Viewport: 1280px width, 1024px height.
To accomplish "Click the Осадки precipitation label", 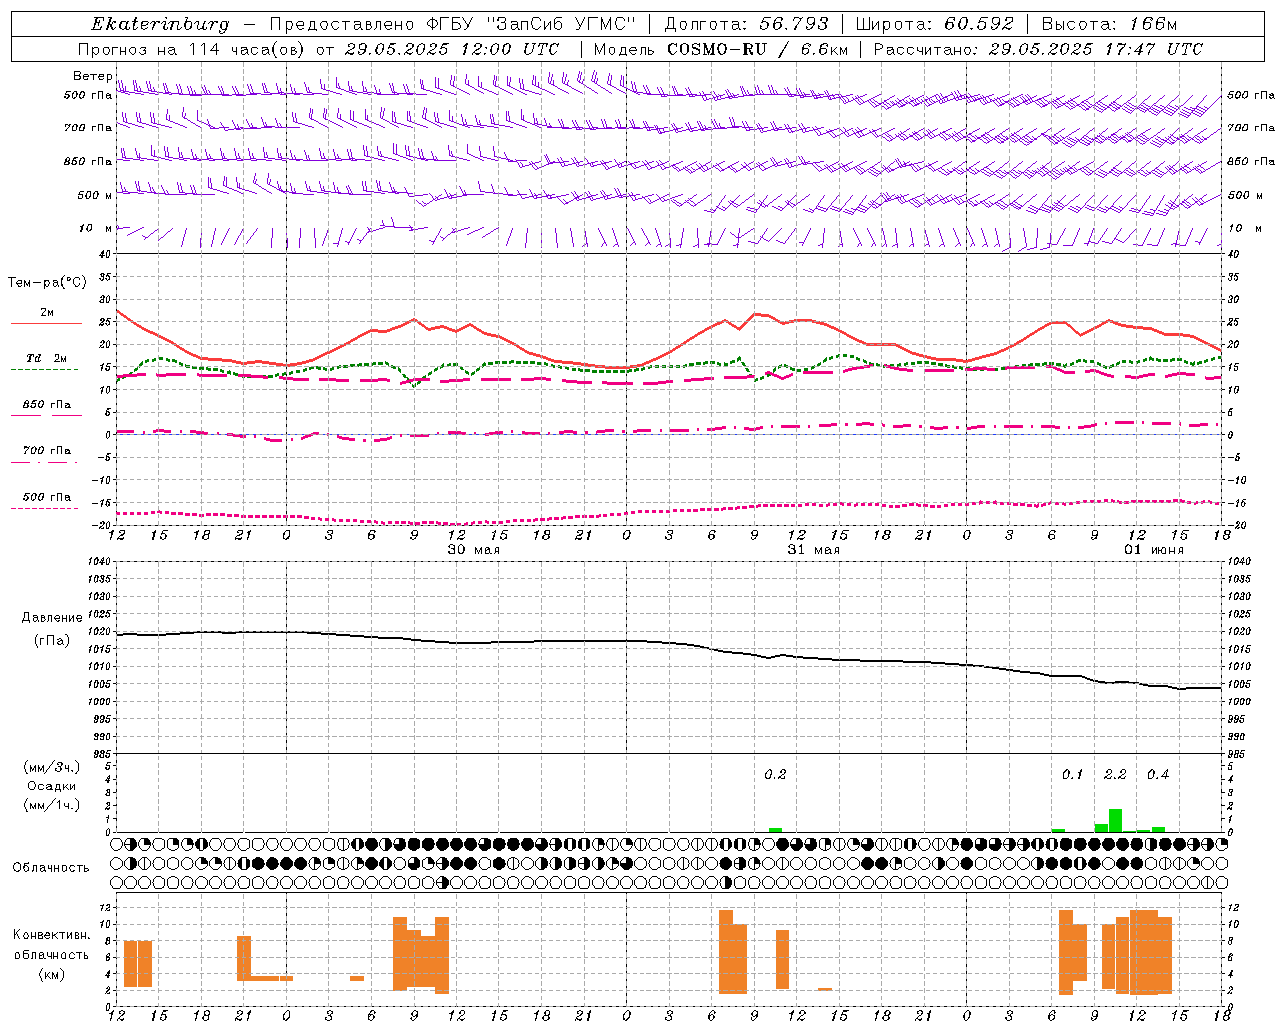I will 52,786.
